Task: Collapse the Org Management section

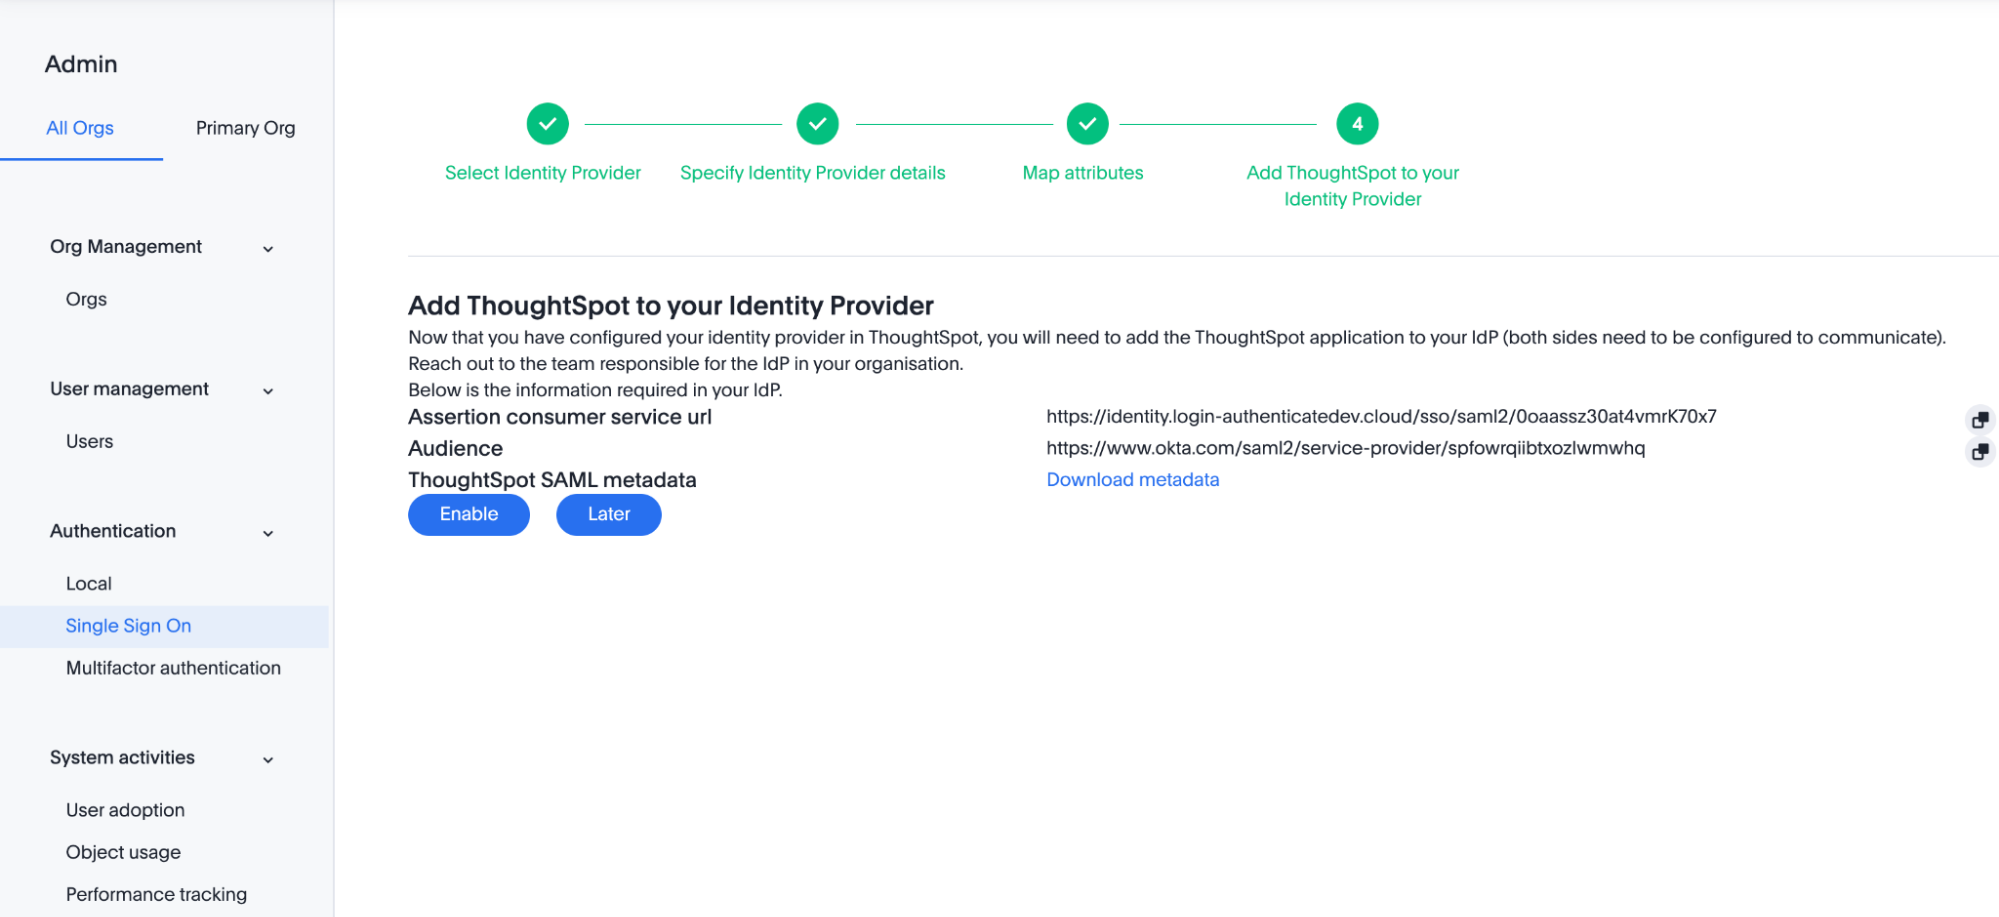Action: pos(267,247)
